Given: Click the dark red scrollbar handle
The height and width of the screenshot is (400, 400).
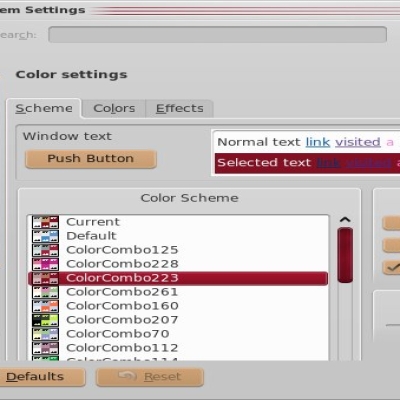Looking at the screenshot, I should point(345,255).
